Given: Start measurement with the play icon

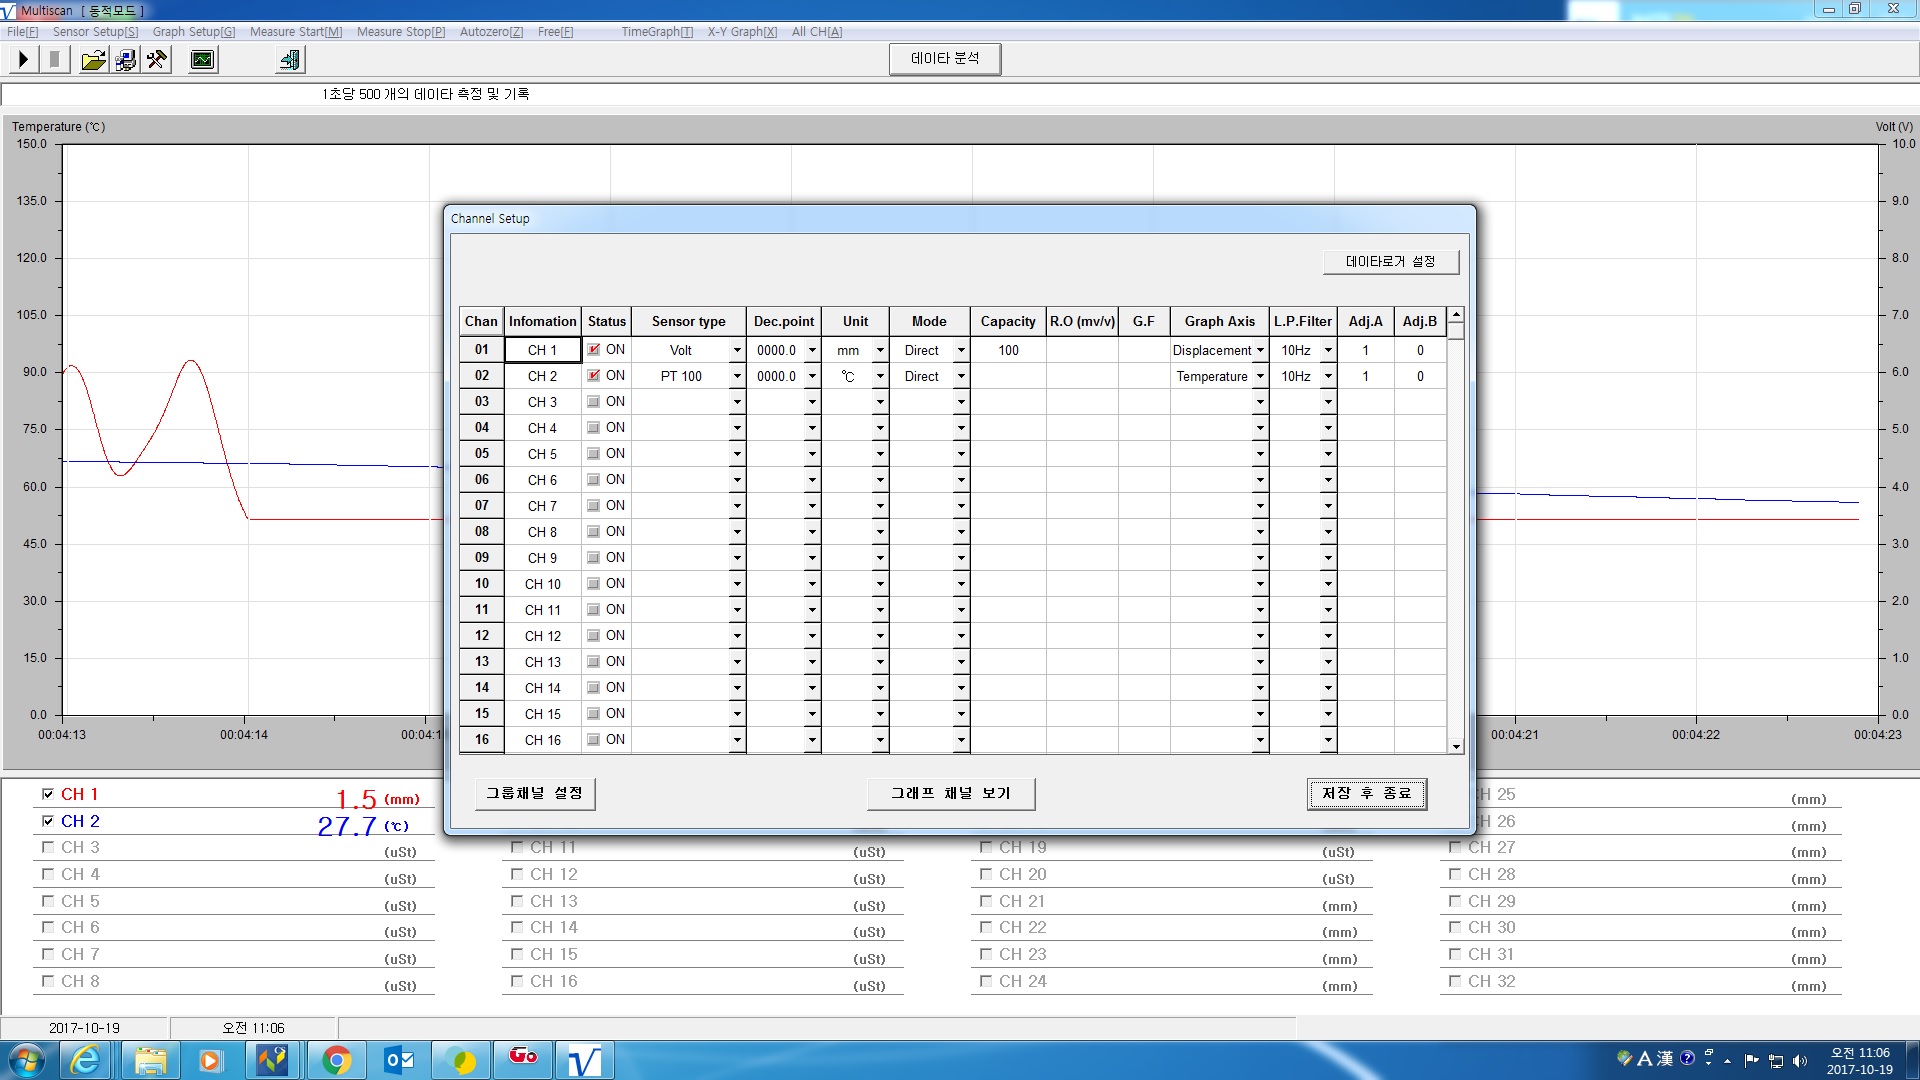Looking at the screenshot, I should click(x=23, y=60).
